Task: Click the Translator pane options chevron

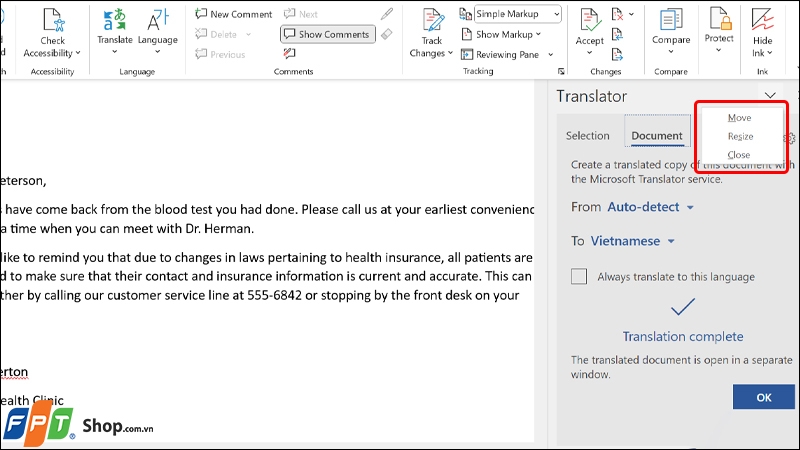Action: (770, 95)
